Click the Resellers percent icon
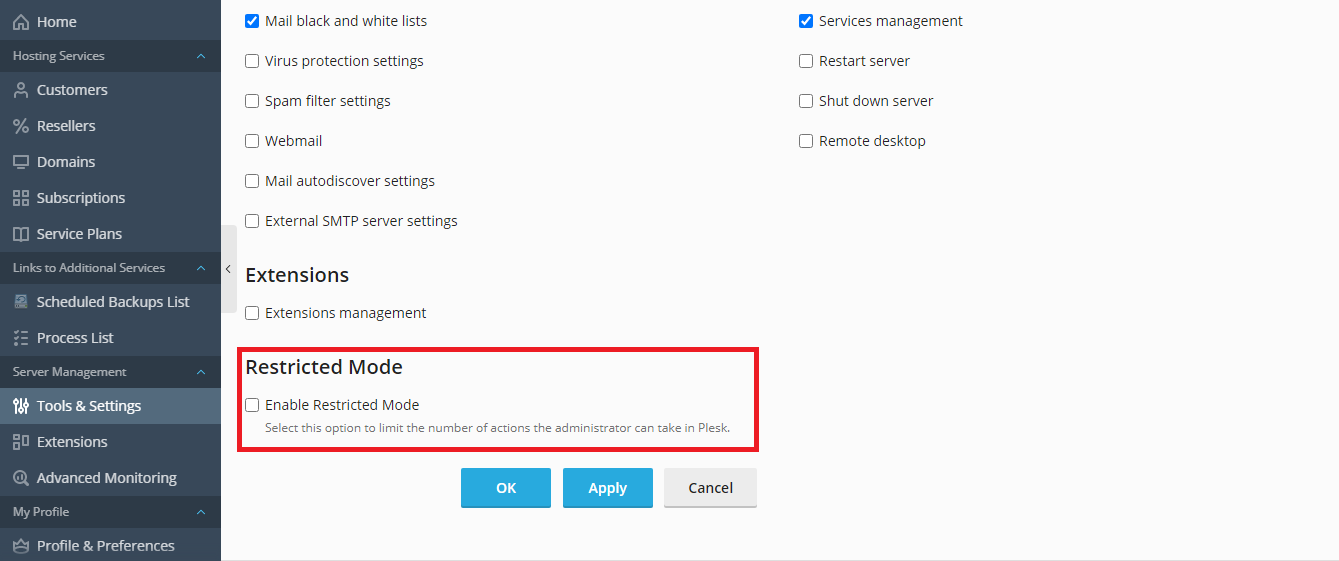The height and width of the screenshot is (561, 1339). point(20,126)
